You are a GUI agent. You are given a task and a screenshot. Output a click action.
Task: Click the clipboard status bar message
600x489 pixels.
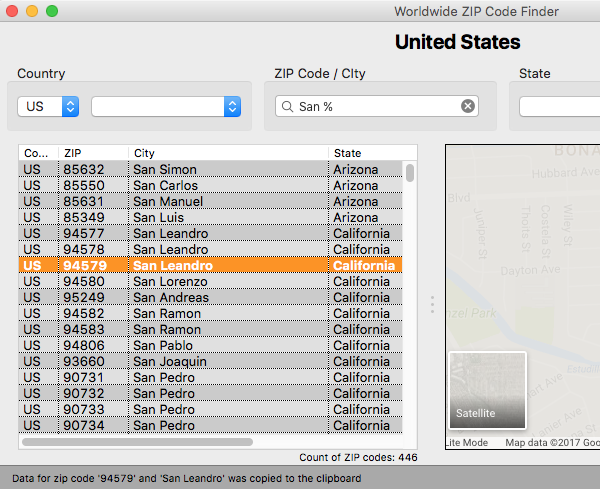click(187, 478)
